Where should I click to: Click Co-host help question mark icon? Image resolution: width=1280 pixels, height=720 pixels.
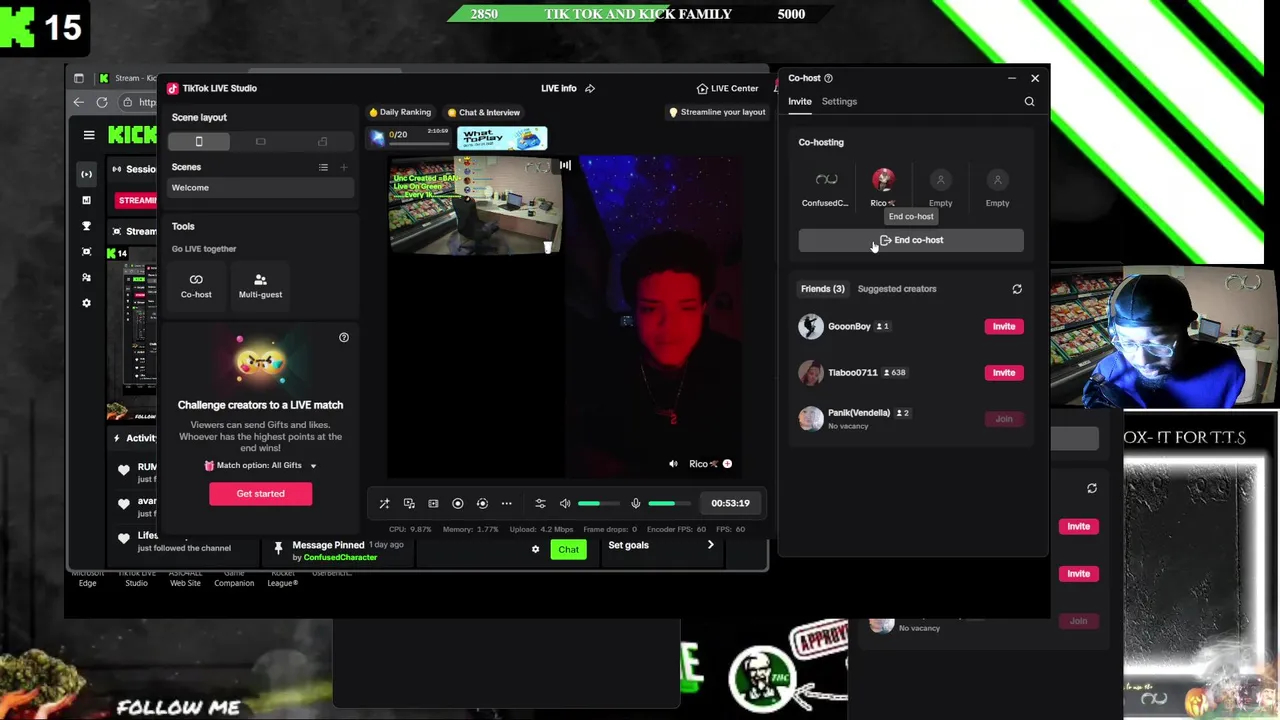pos(828,78)
